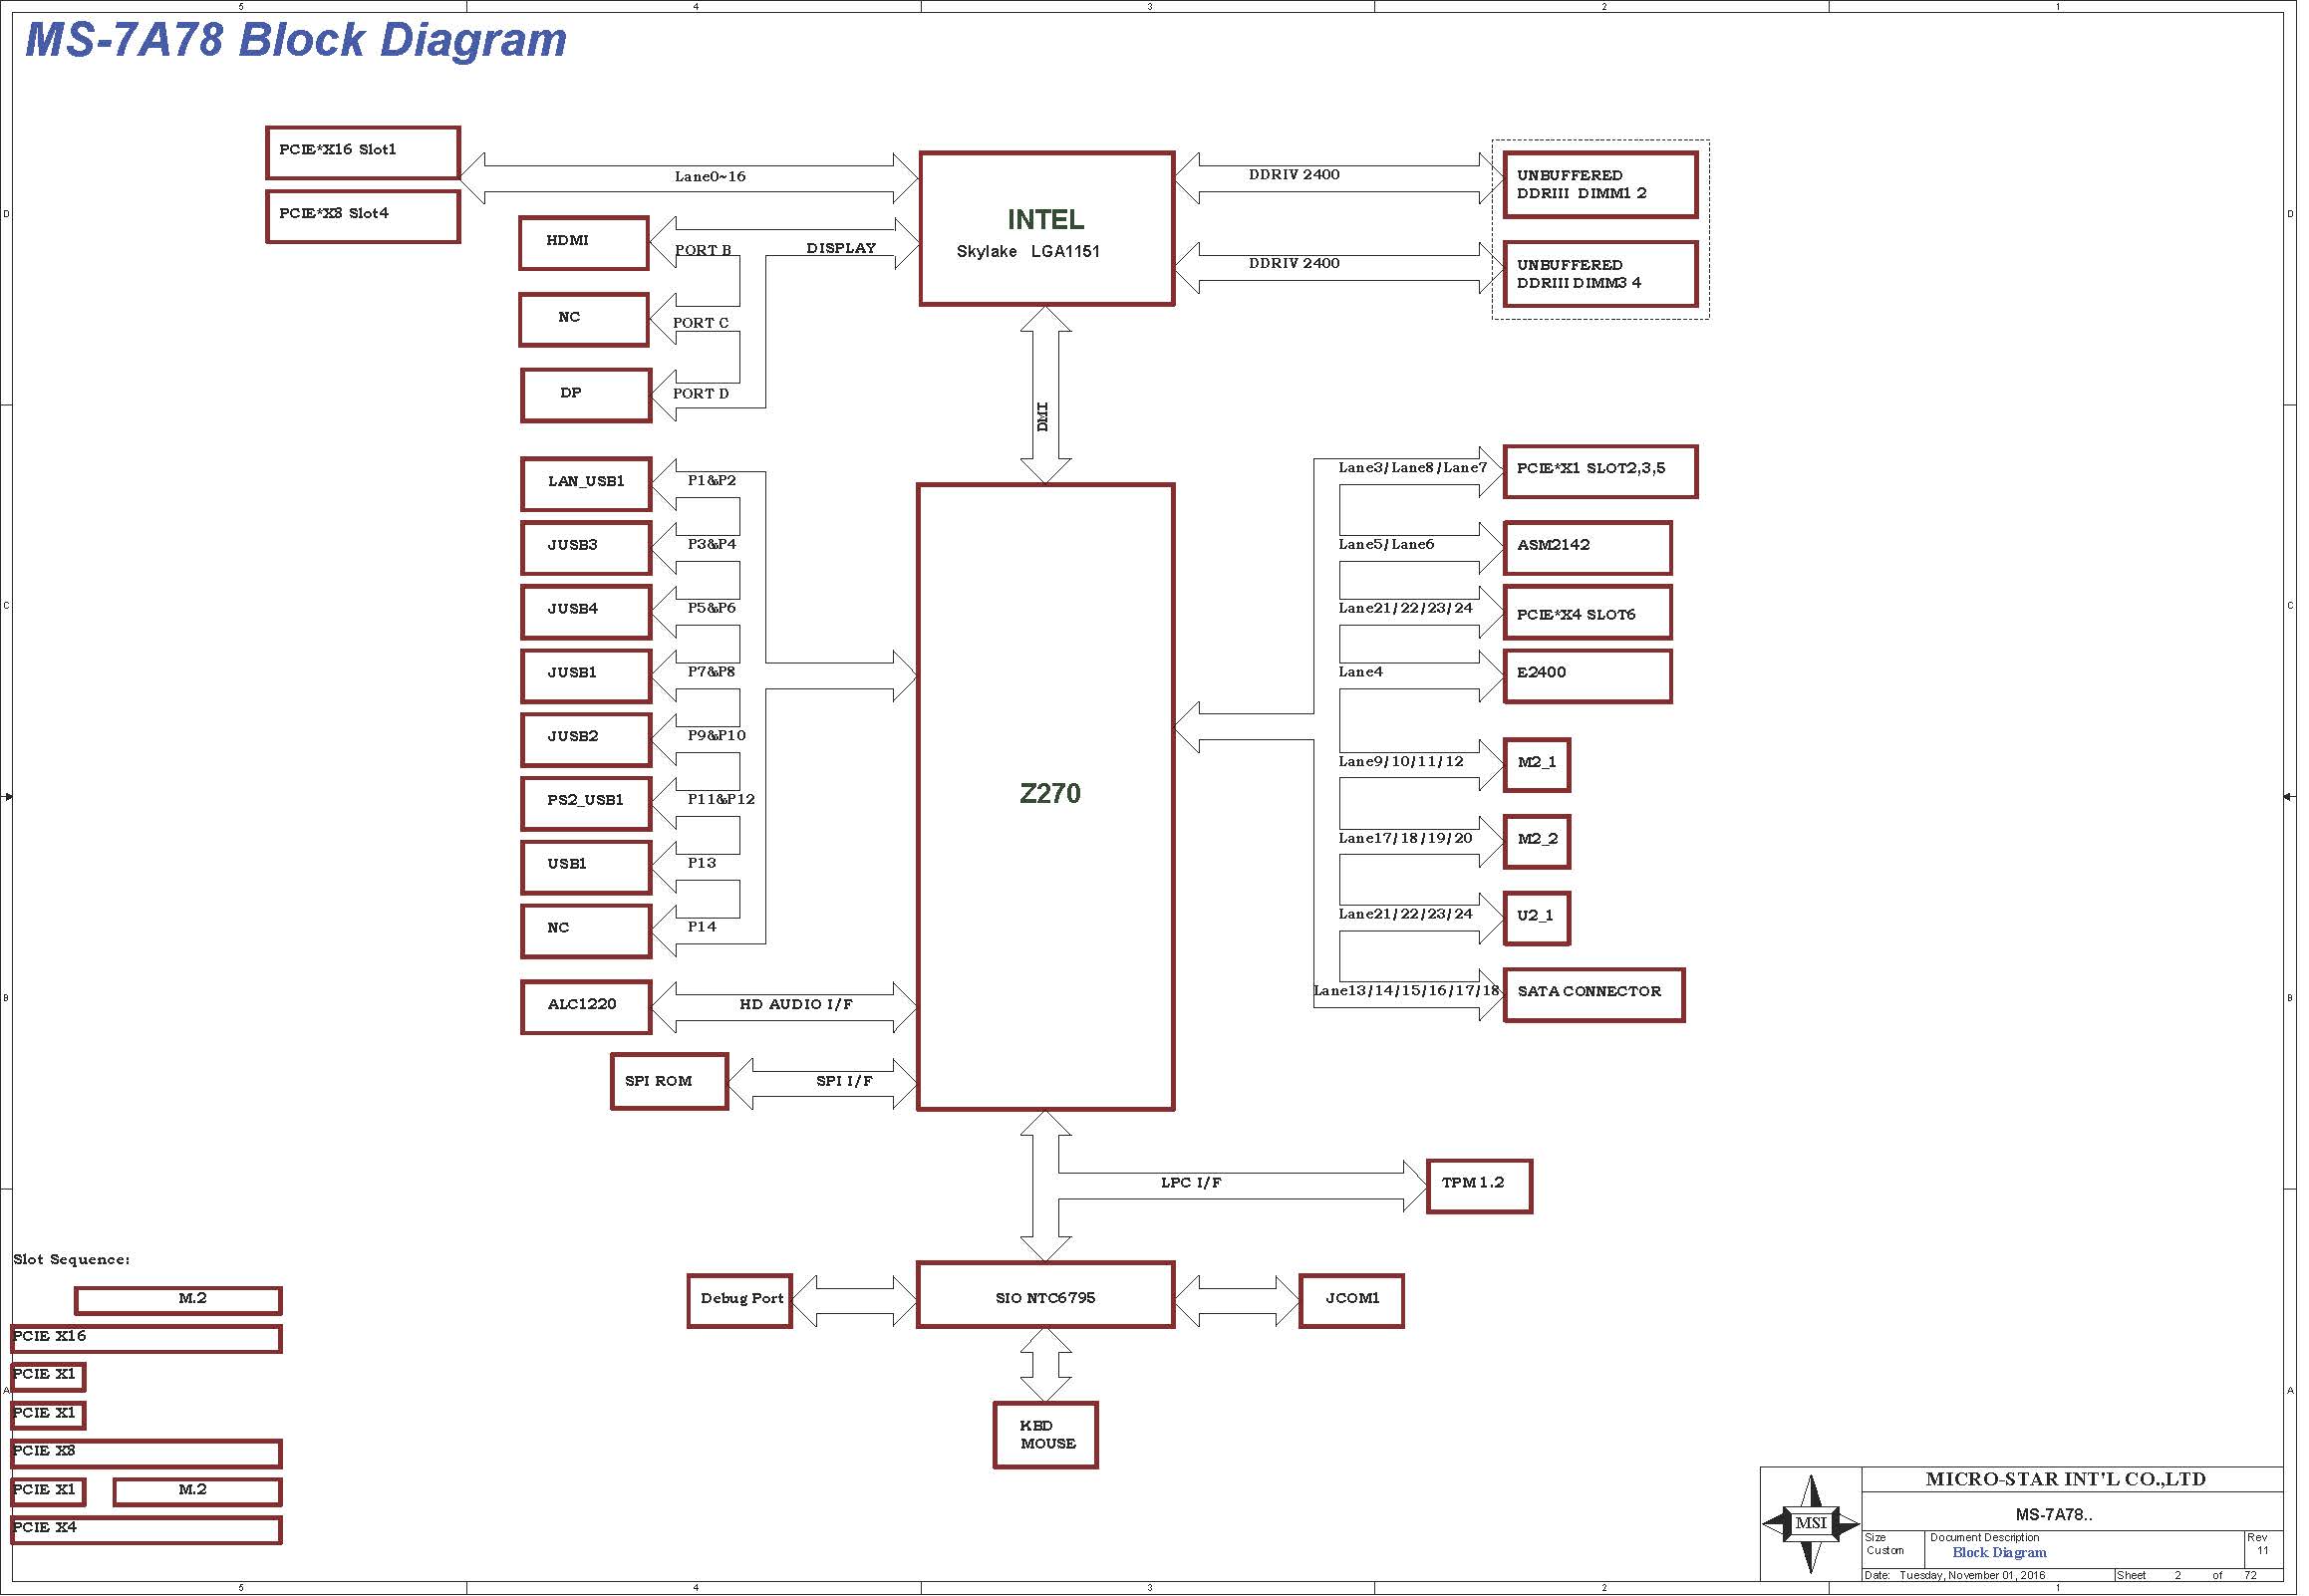Select the PCIE*X16 Slot1 block
Screen dimensions: 2309x1596
(364, 152)
